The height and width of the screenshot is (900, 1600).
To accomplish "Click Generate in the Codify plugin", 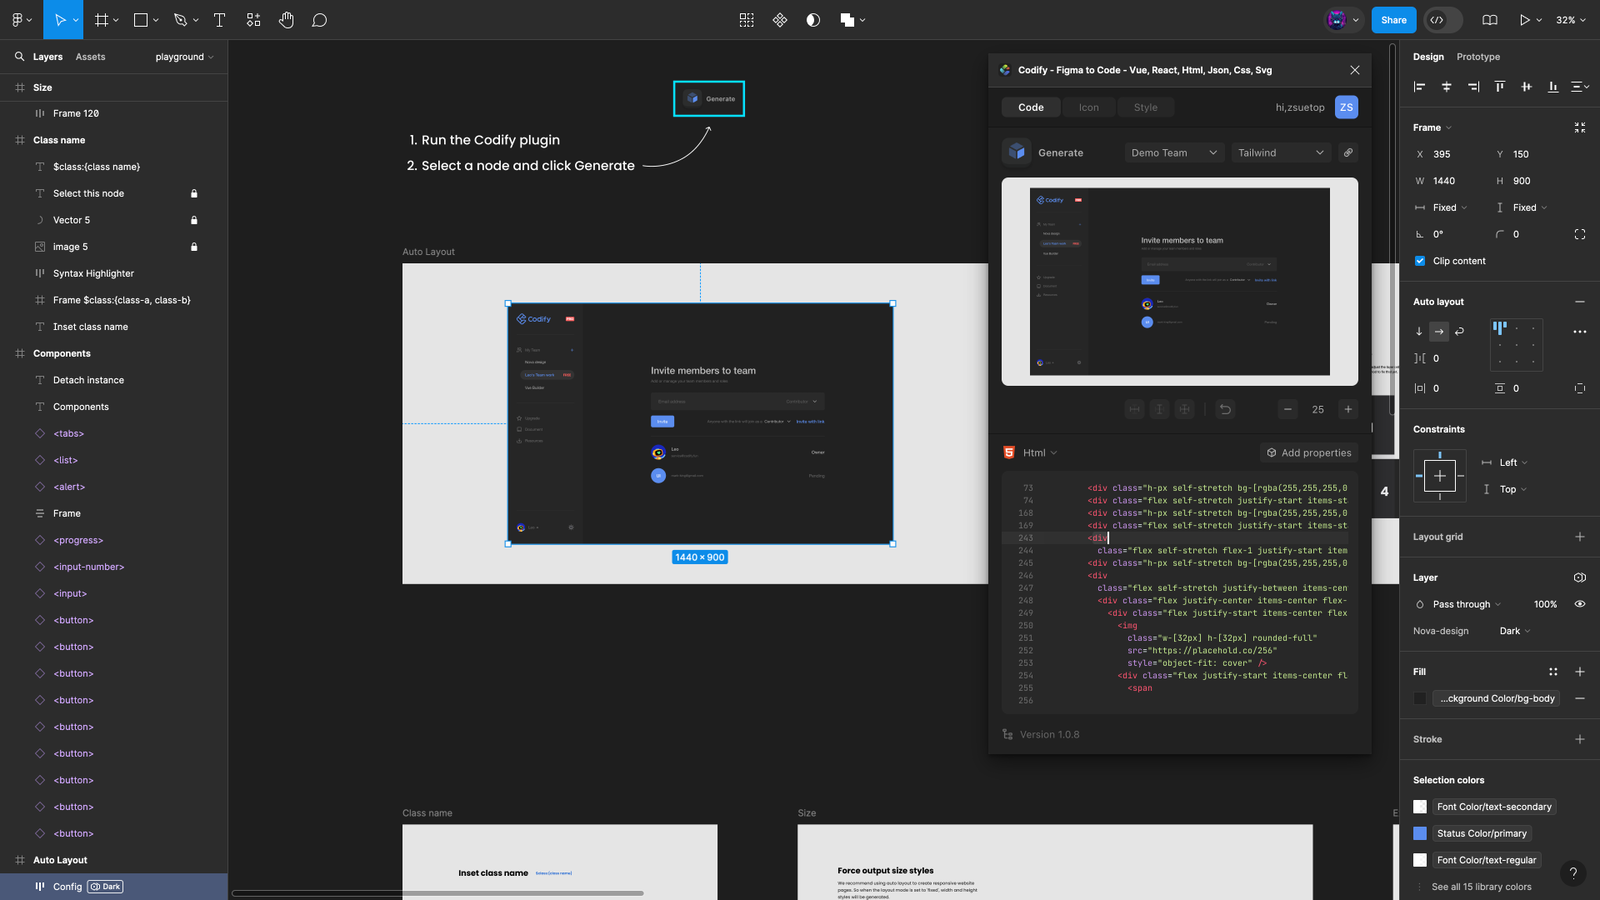I will point(1044,153).
